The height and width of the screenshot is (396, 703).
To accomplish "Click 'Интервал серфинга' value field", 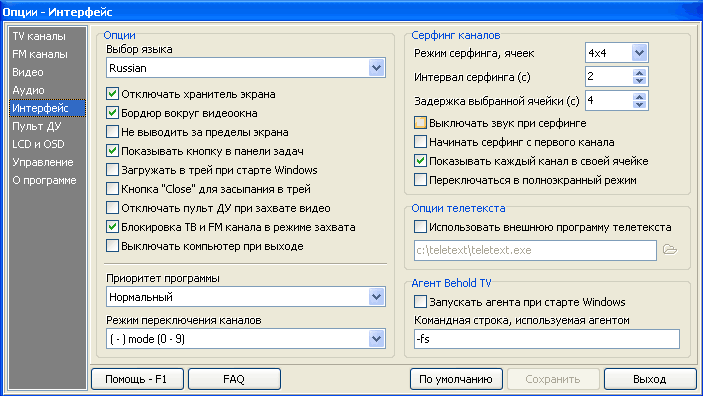I will click(x=609, y=77).
